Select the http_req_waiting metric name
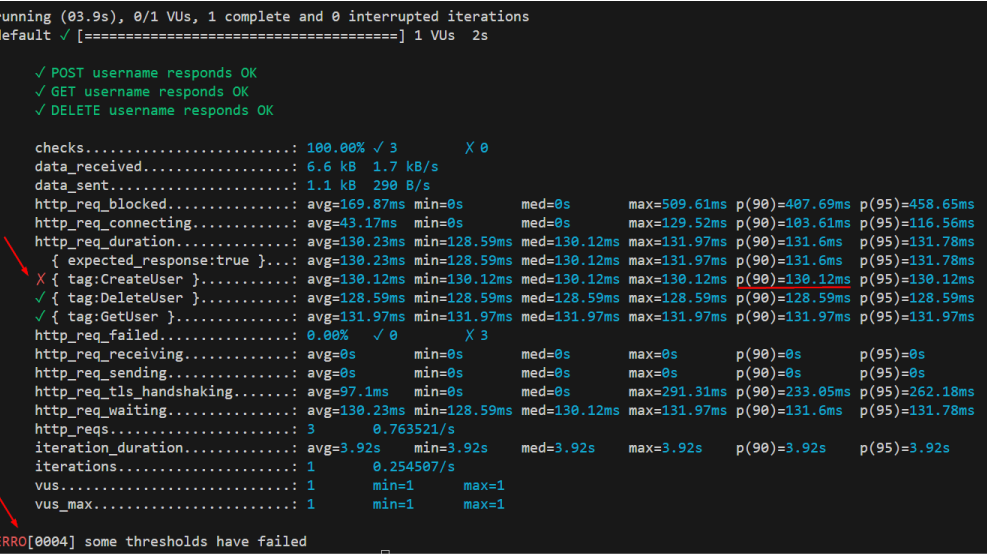Viewport: 987px width, 555px height. coord(101,411)
